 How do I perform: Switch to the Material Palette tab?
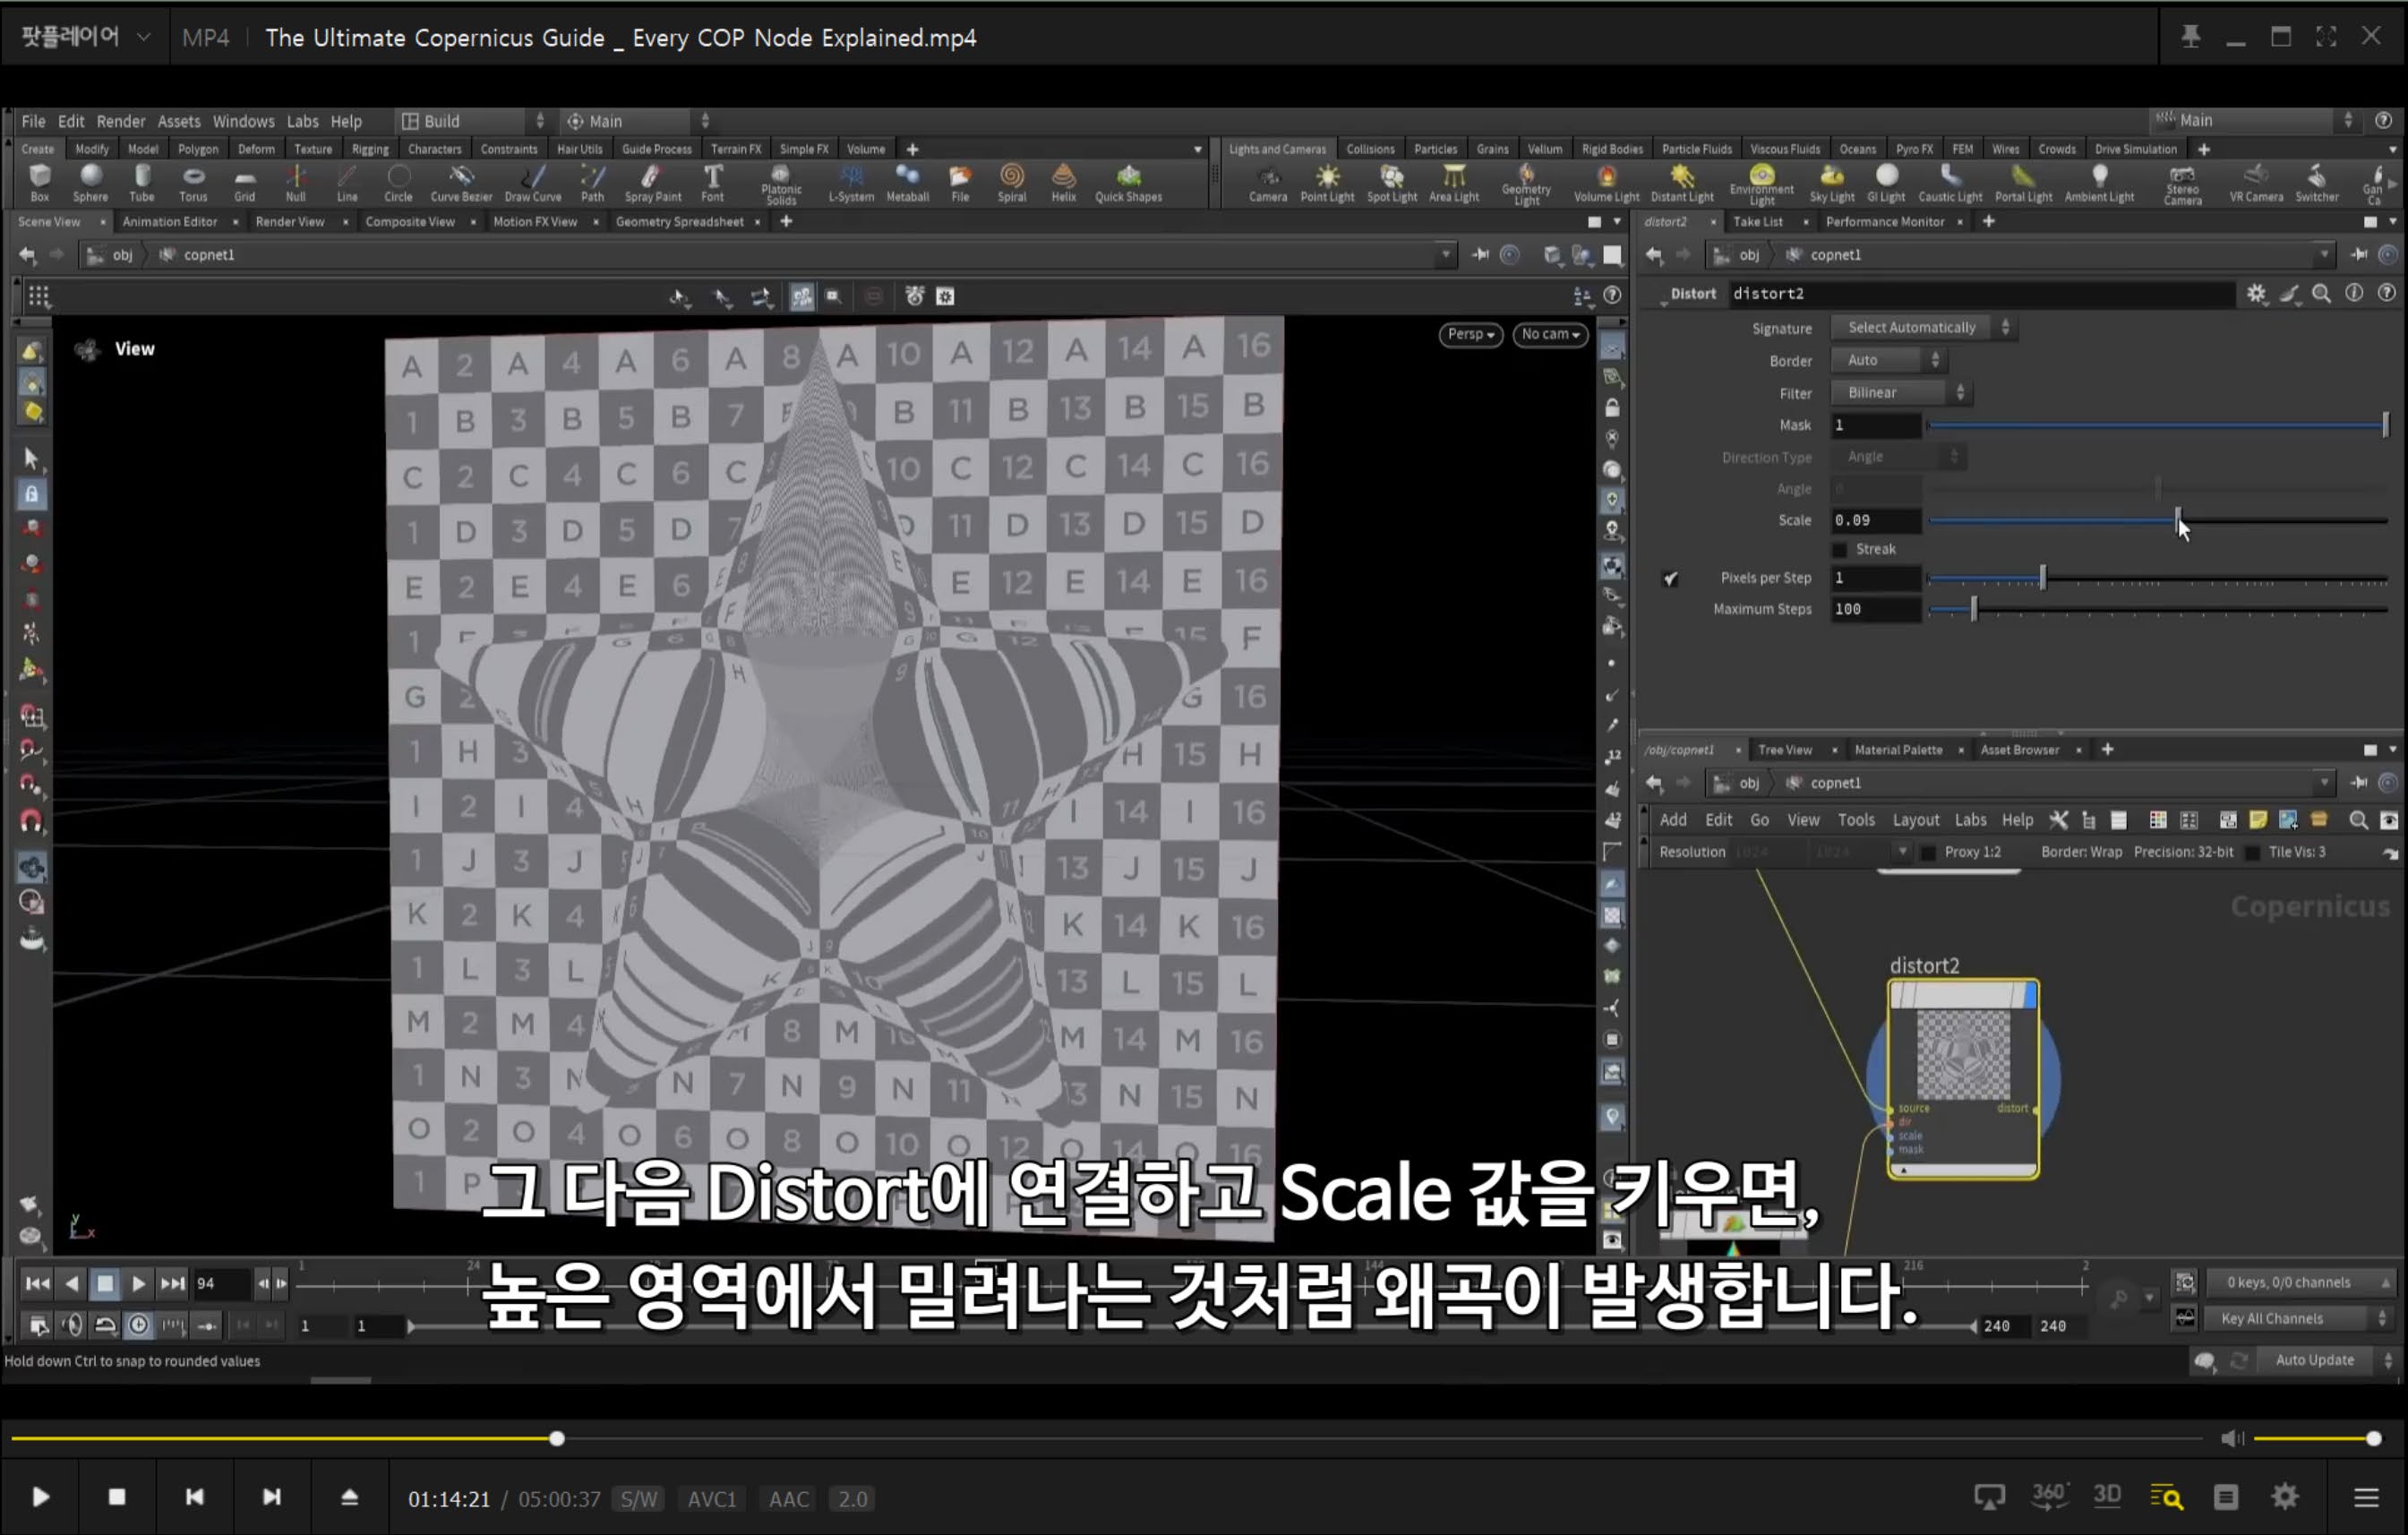point(1898,750)
